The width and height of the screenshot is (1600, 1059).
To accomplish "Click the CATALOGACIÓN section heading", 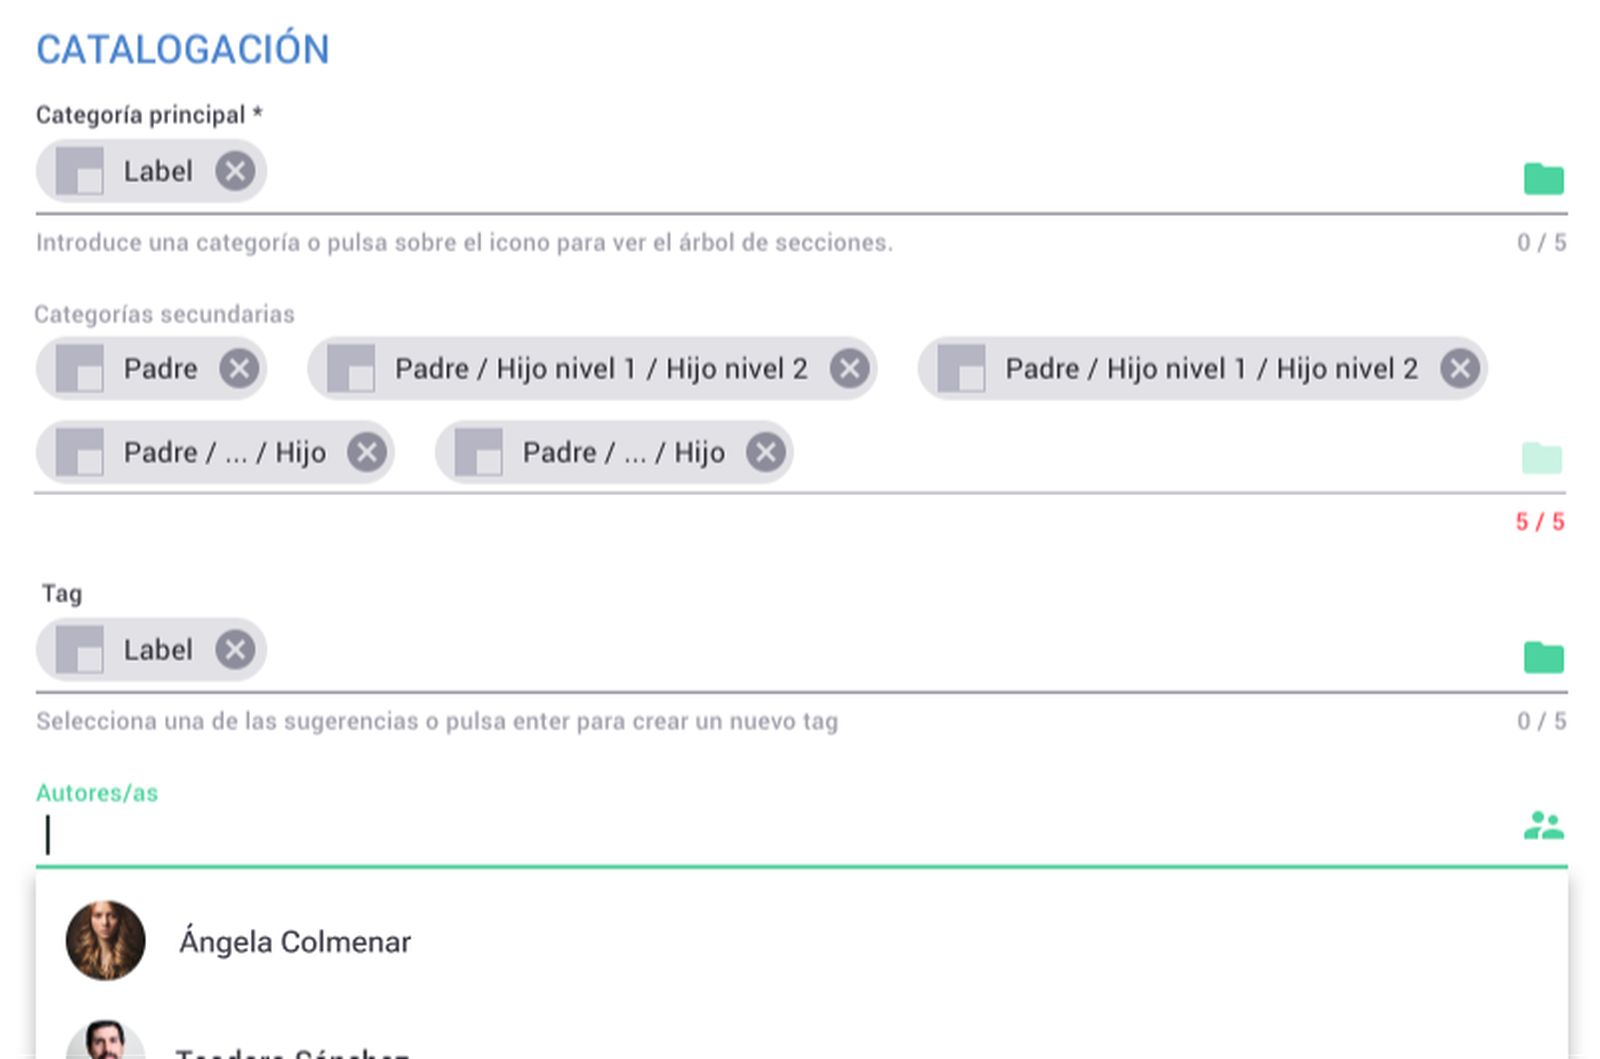I will pos(183,50).
